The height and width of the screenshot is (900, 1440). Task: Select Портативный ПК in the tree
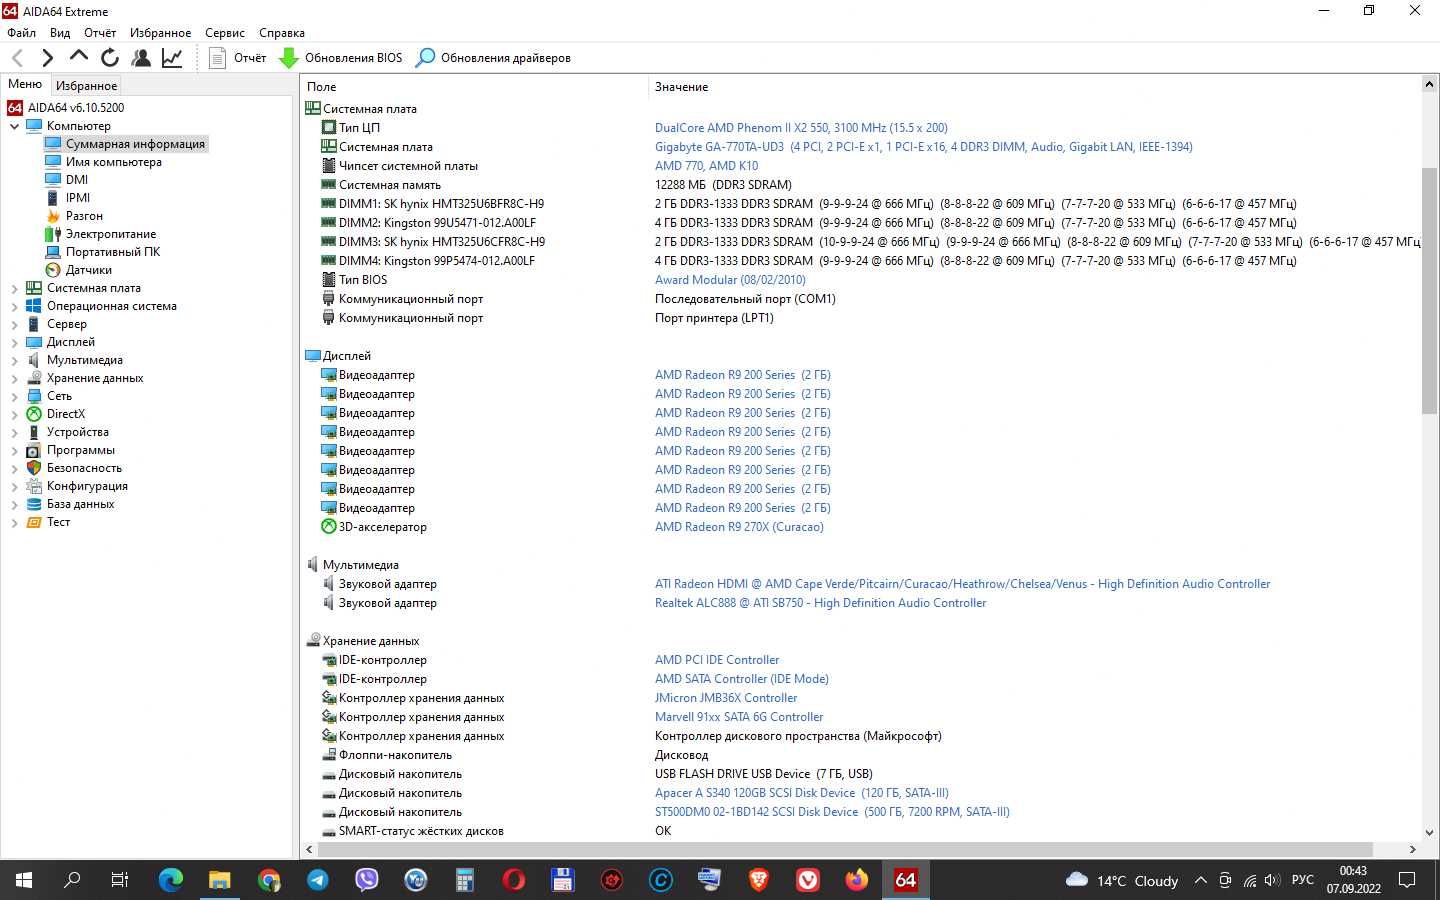(113, 252)
